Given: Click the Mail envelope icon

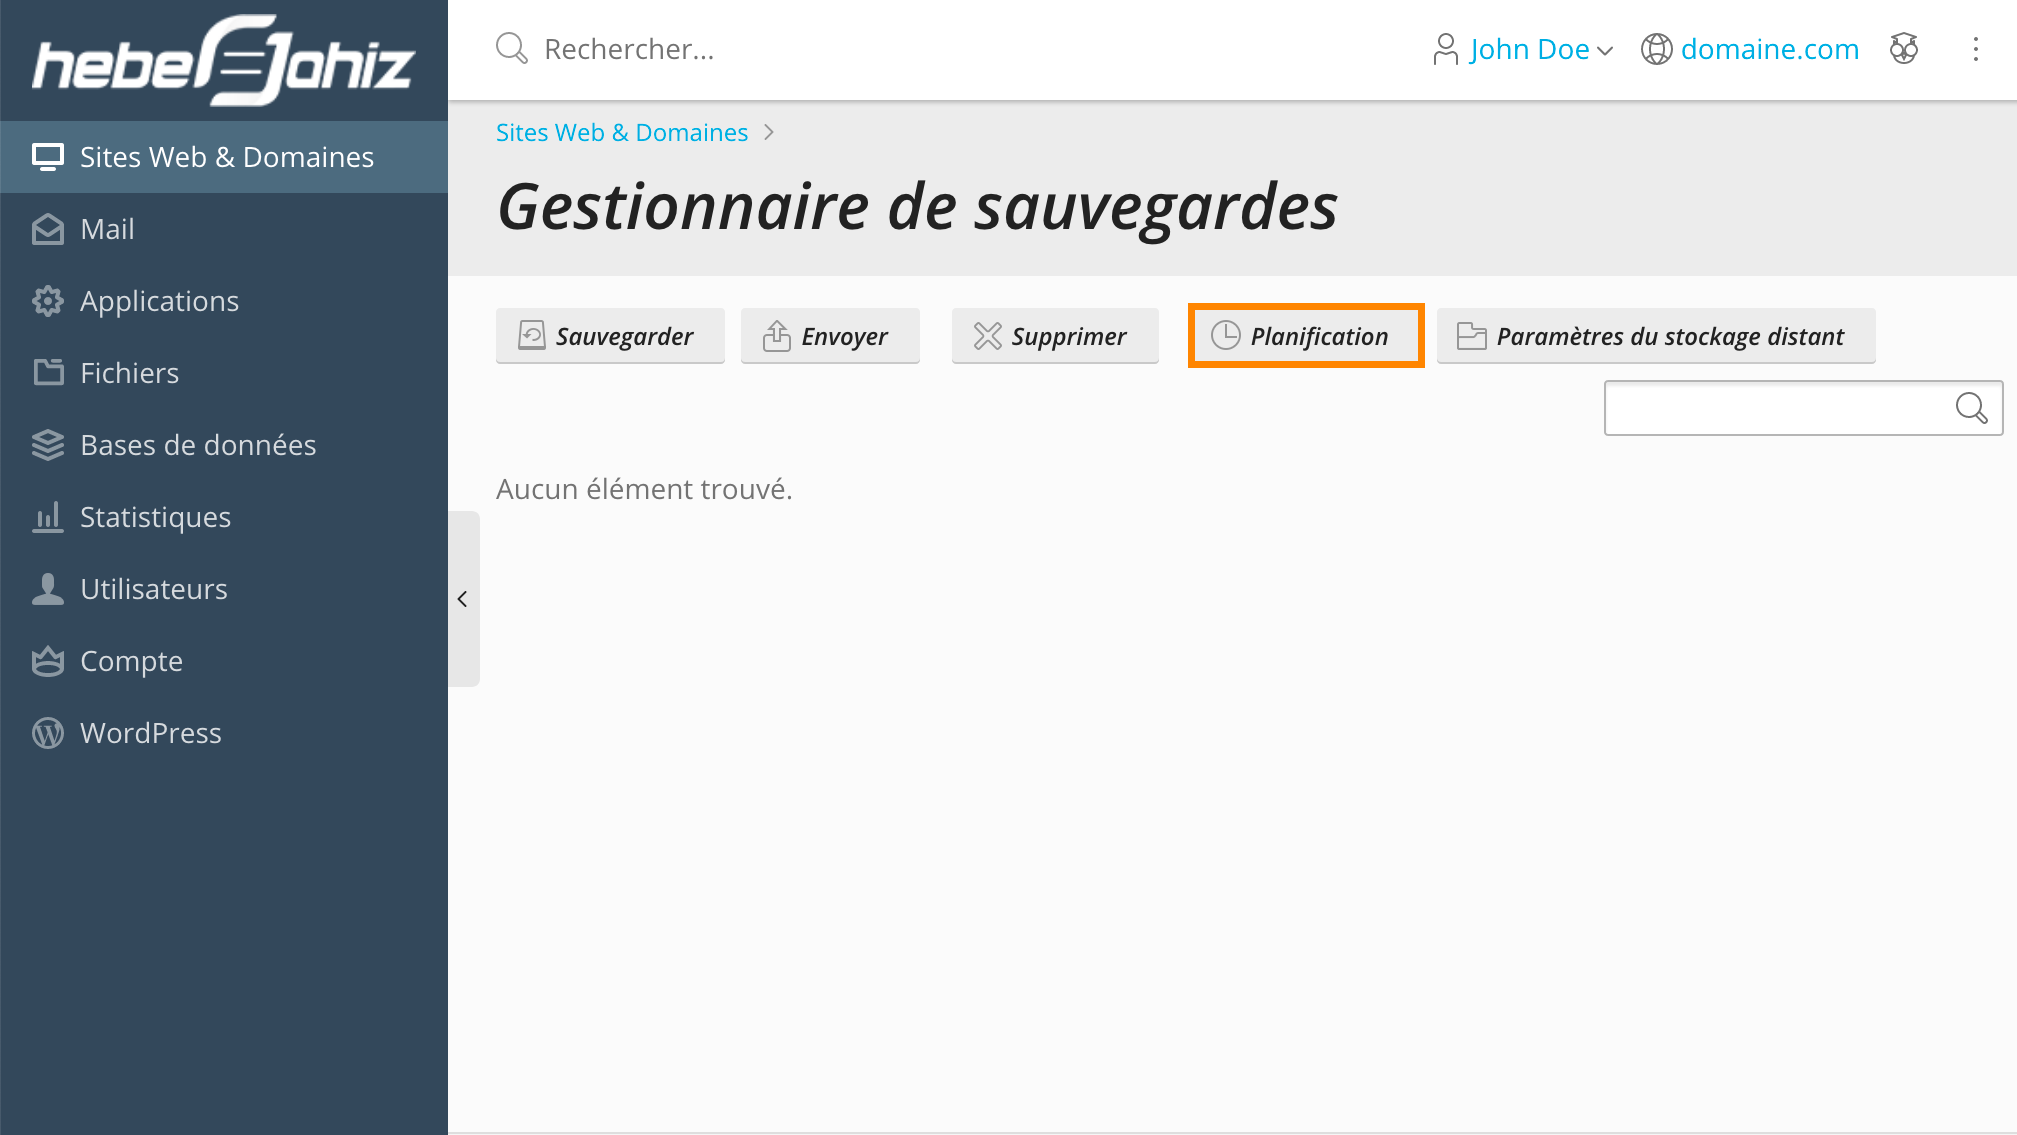Looking at the screenshot, I should [47, 229].
